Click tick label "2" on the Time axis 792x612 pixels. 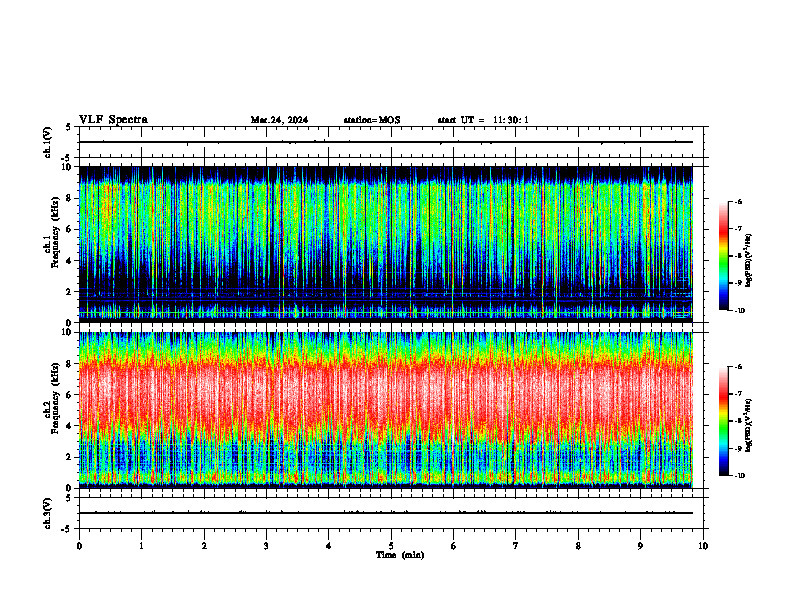(x=204, y=546)
